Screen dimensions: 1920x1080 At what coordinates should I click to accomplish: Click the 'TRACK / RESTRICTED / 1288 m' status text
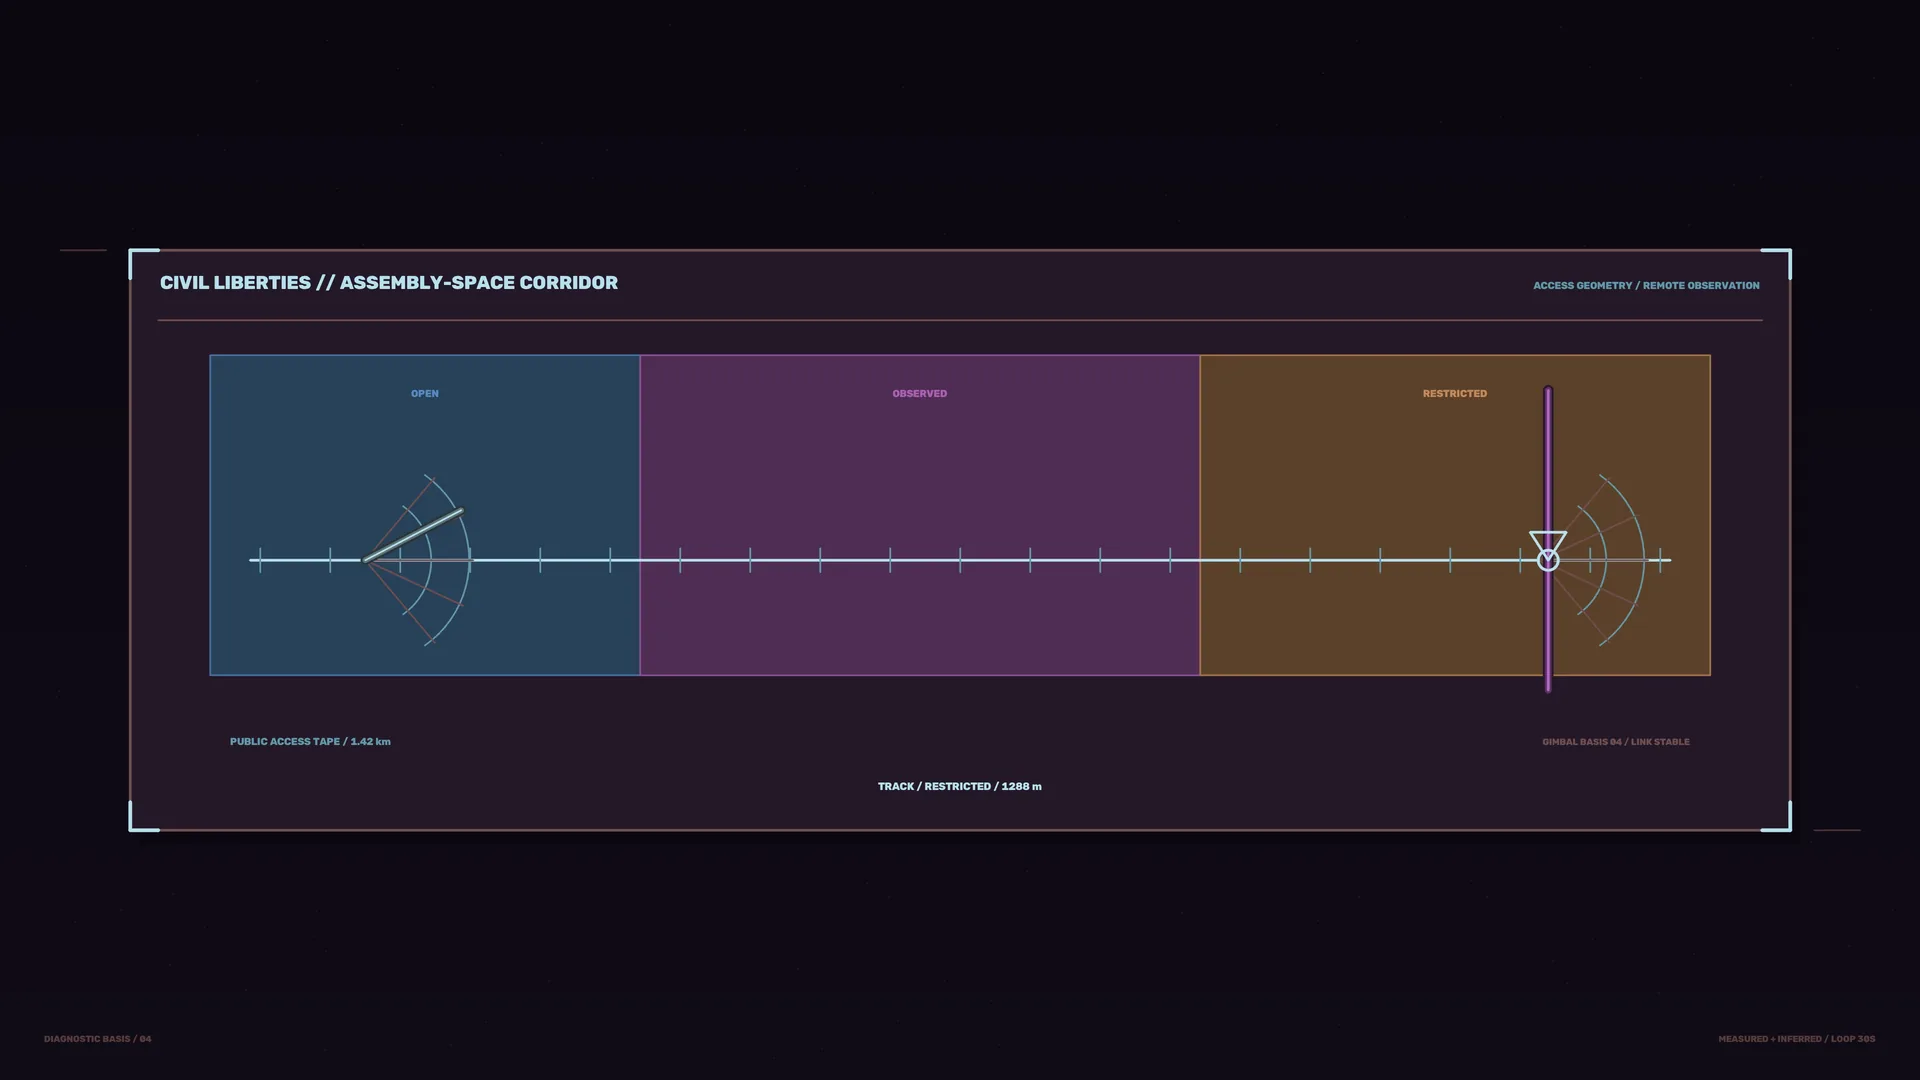coord(960,787)
